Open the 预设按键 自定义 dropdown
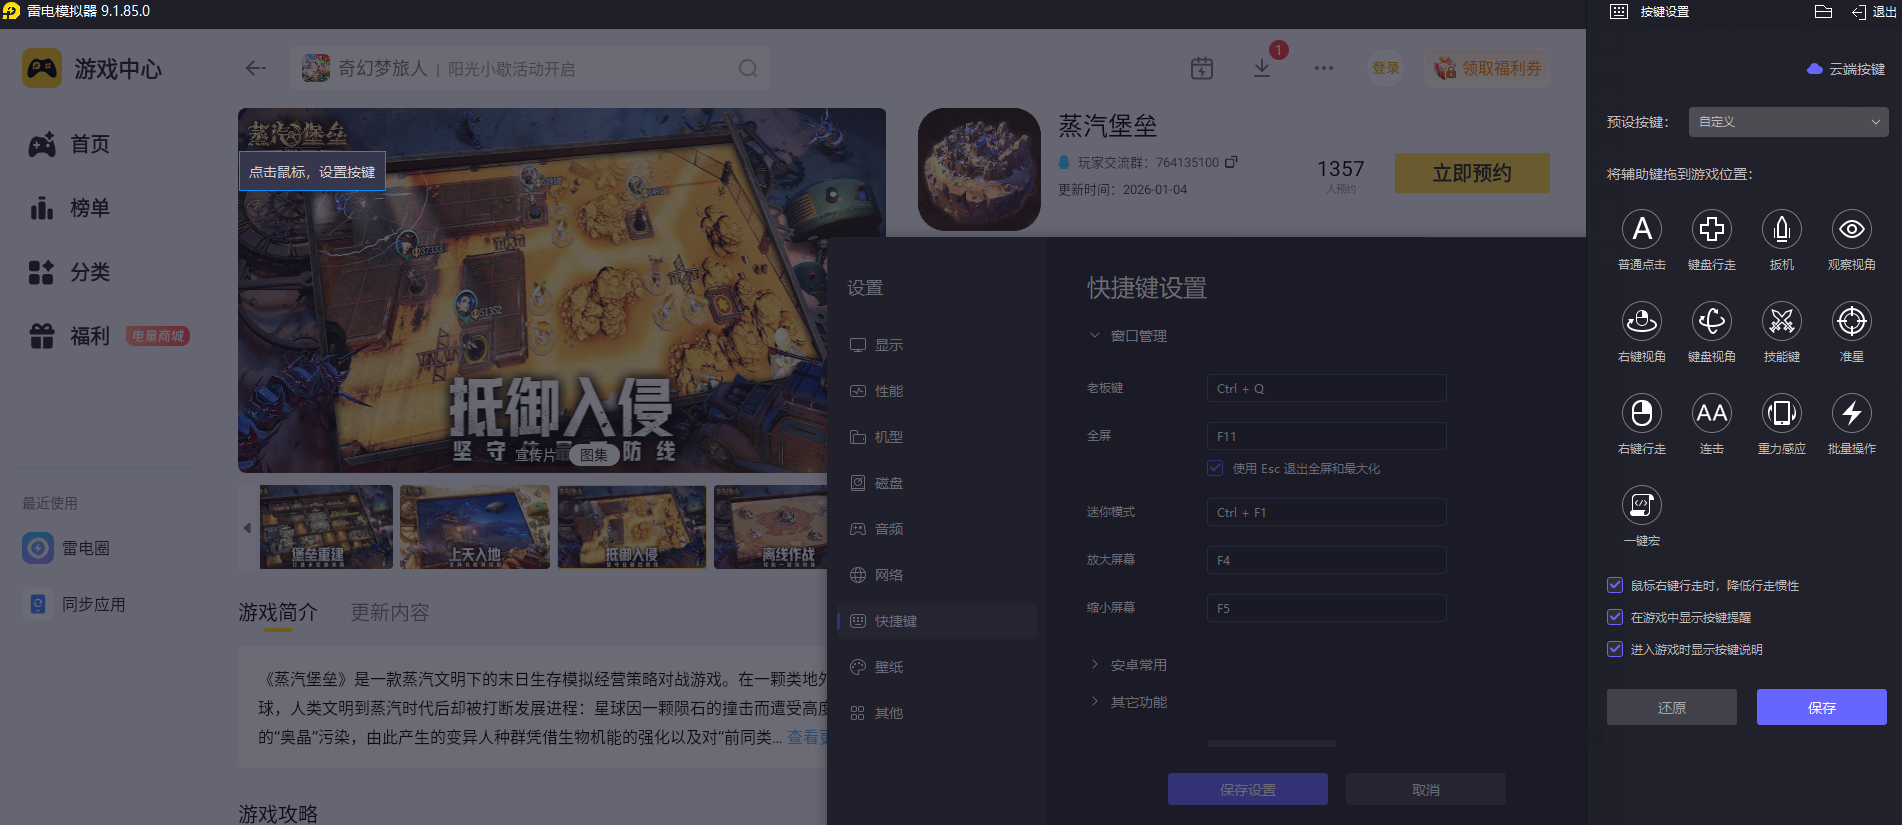1902x825 pixels. click(1788, 122)
